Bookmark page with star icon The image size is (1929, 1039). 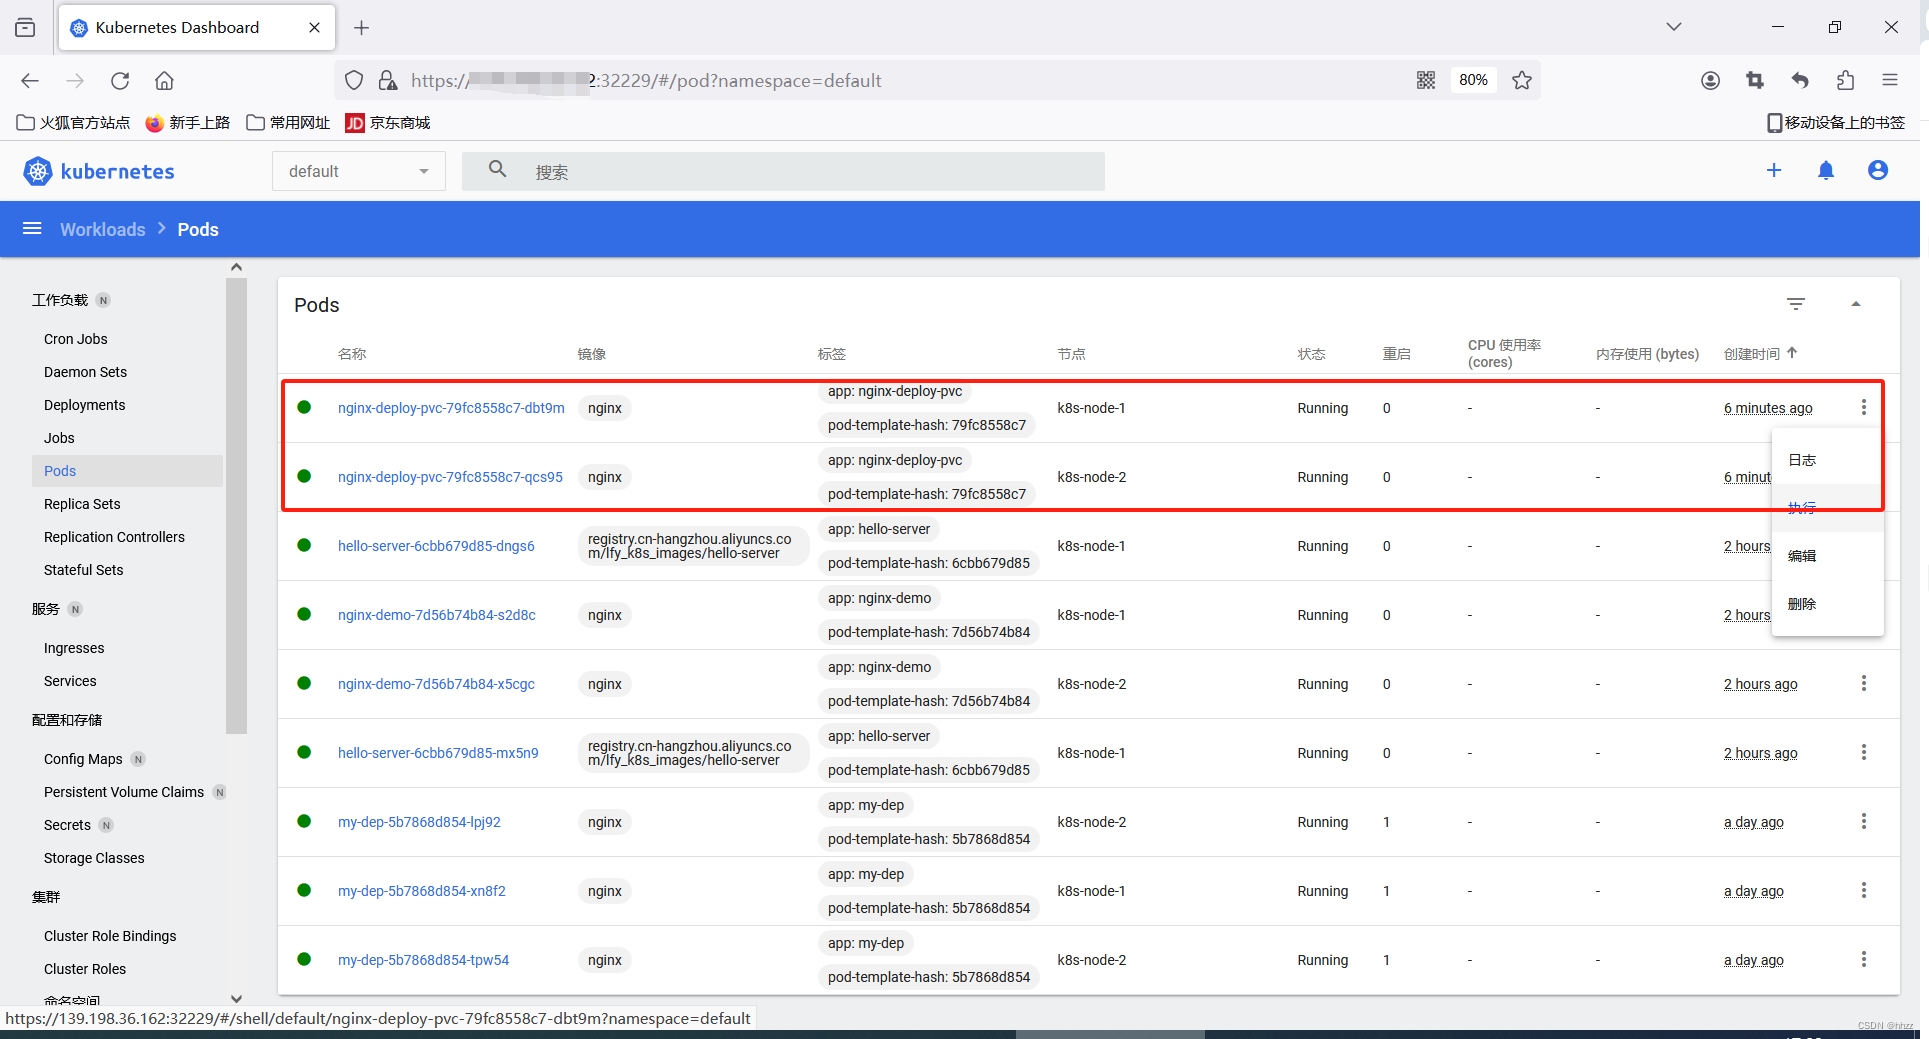[1522, 80]
